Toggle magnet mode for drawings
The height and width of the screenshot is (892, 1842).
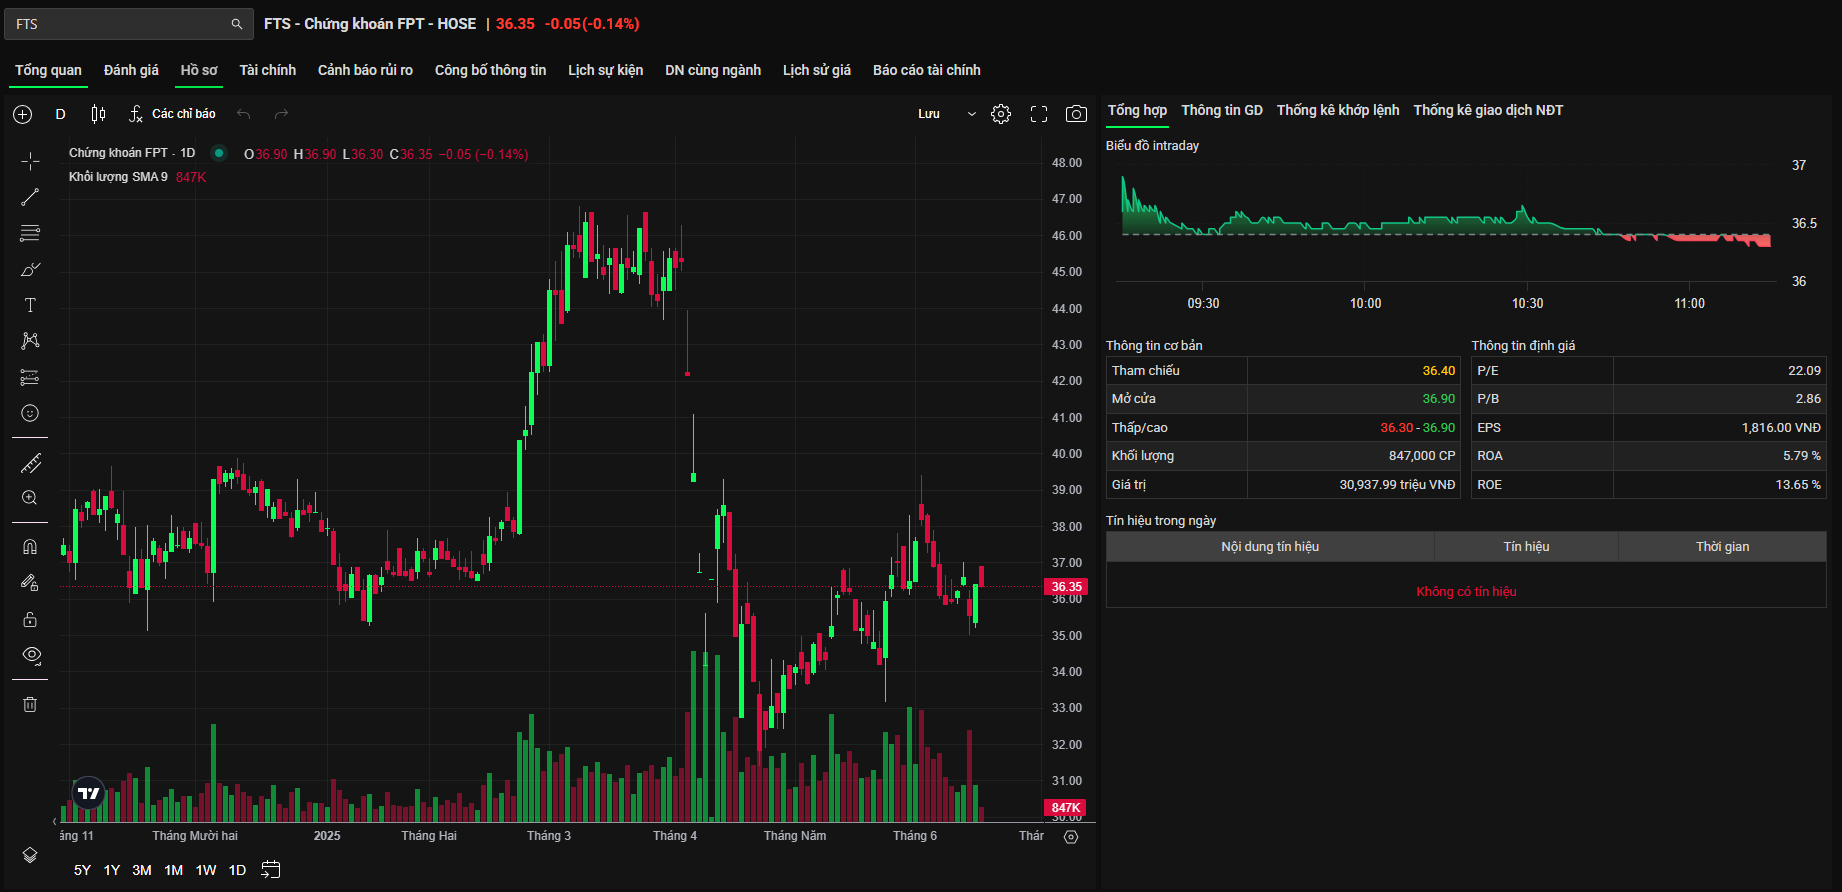pos(30,547)
